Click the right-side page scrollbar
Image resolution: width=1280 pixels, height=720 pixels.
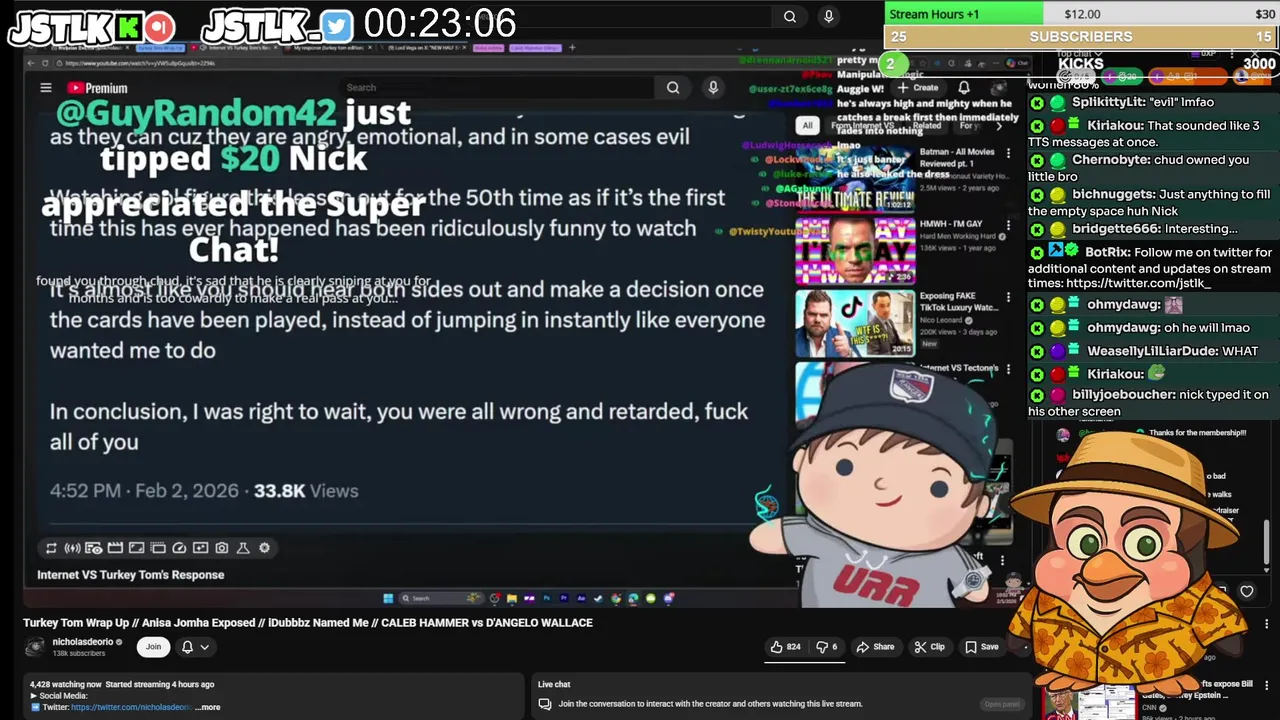1267,543
